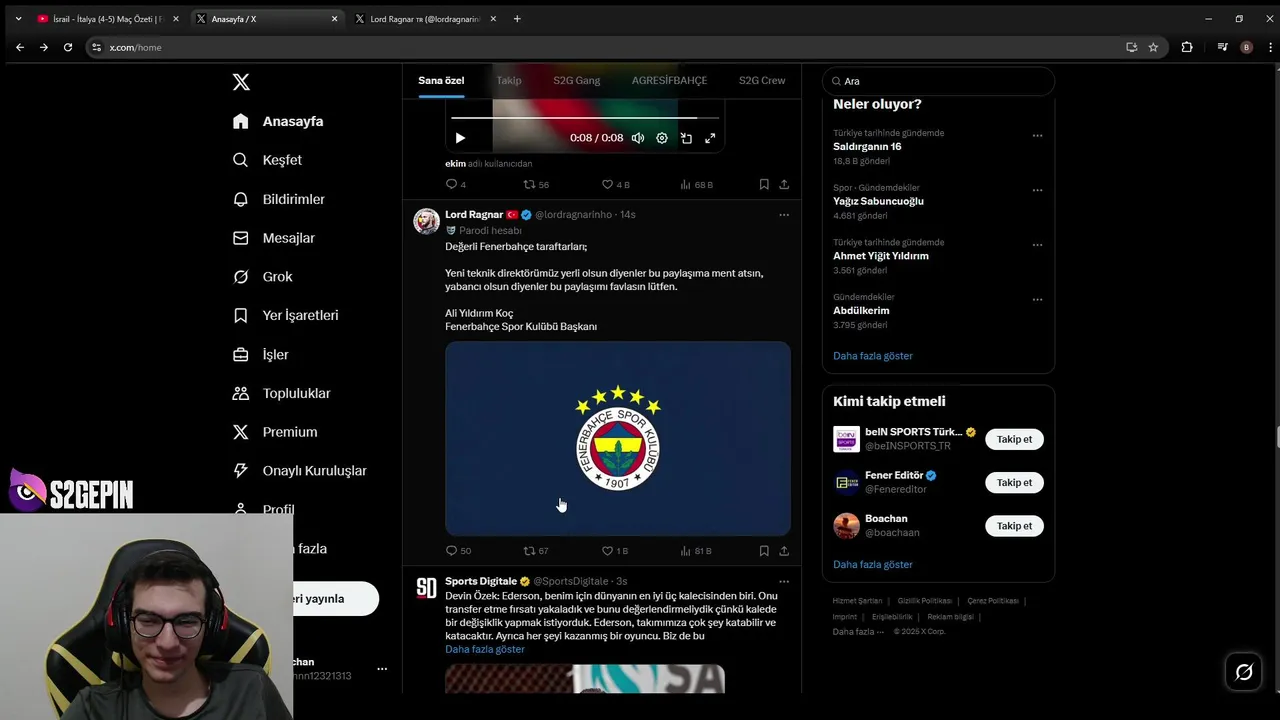Open Grok floating button
Image resolution: width=1280 pixels, height=720 pixels.
tap(1244, 672)
